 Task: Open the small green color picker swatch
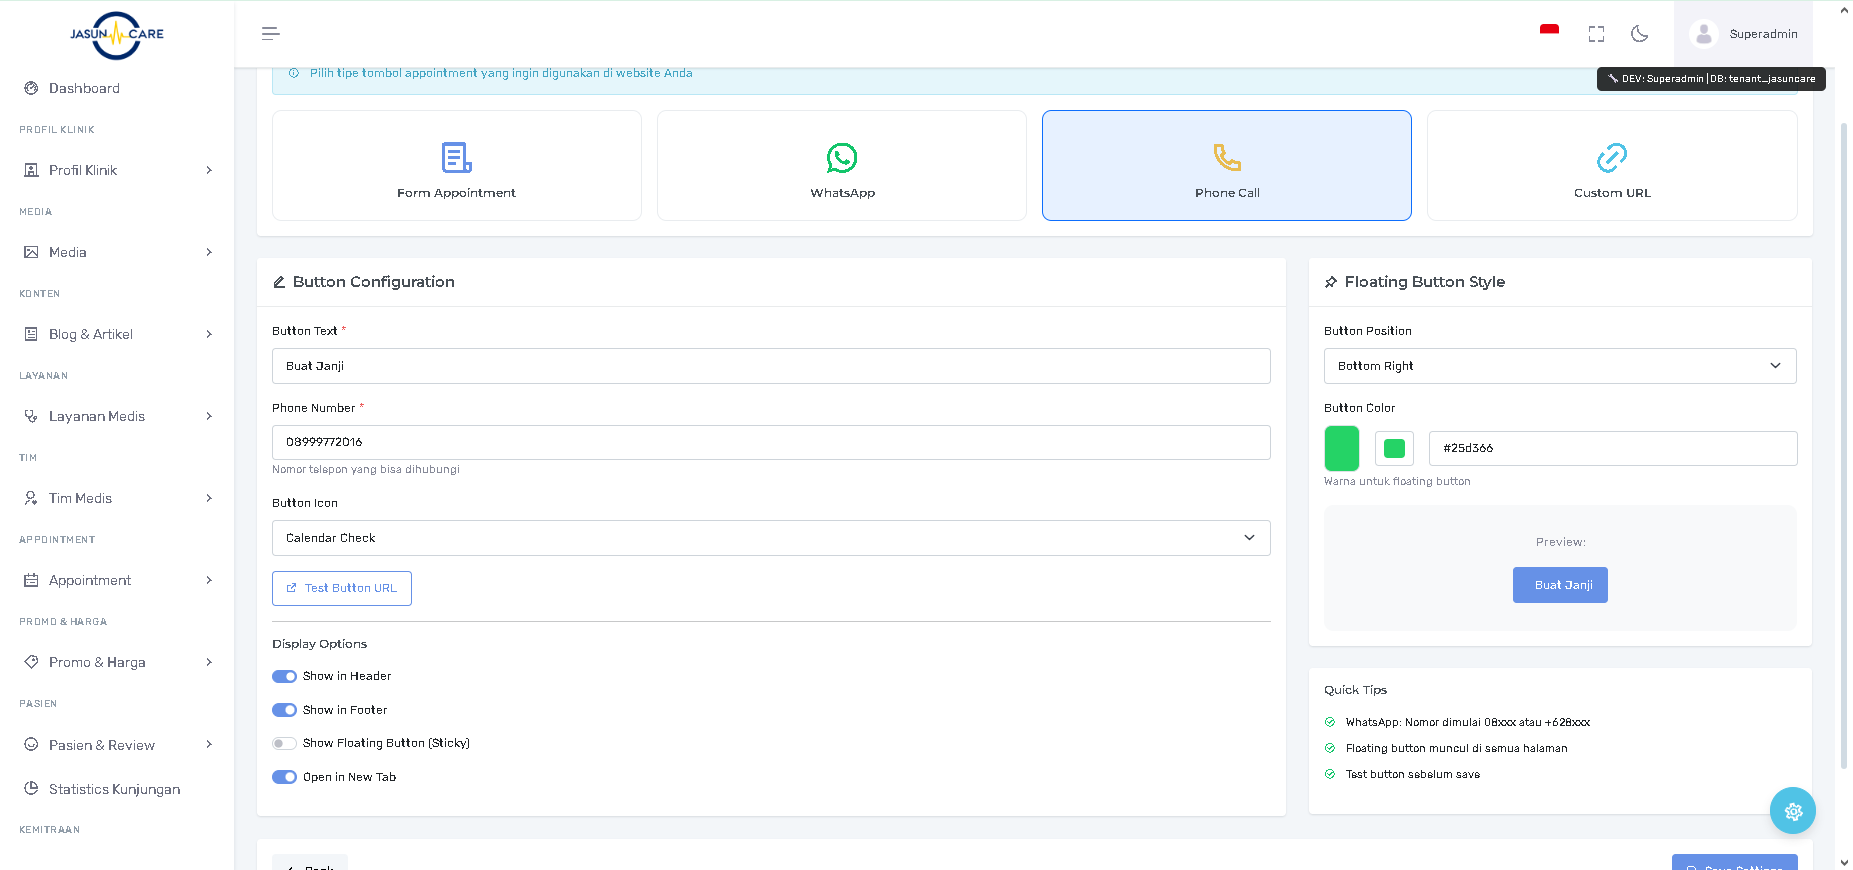coord(1394,449)
